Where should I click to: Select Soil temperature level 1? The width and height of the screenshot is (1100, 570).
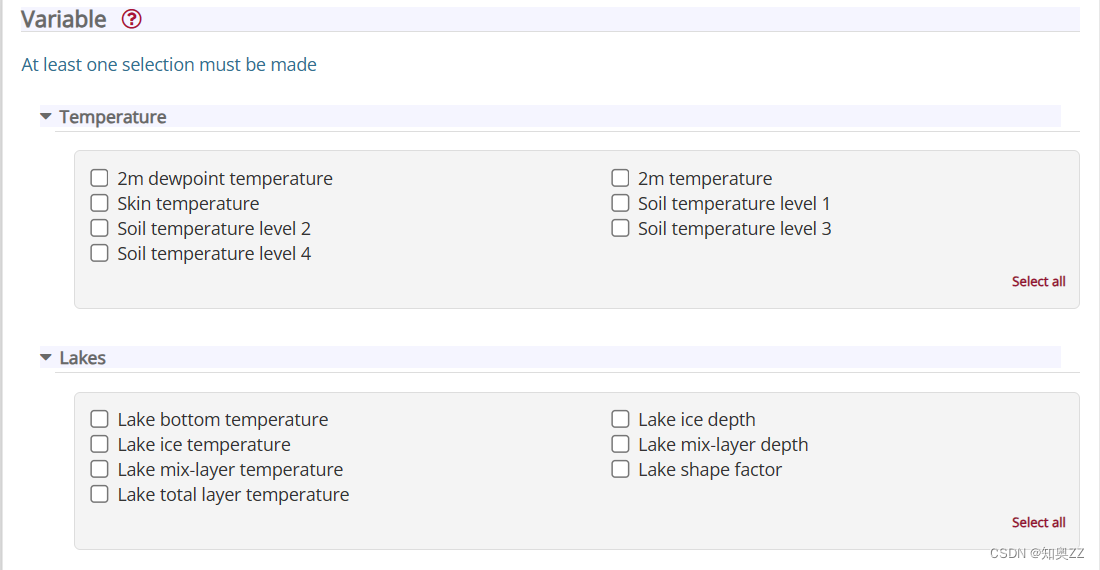(620, 204)
